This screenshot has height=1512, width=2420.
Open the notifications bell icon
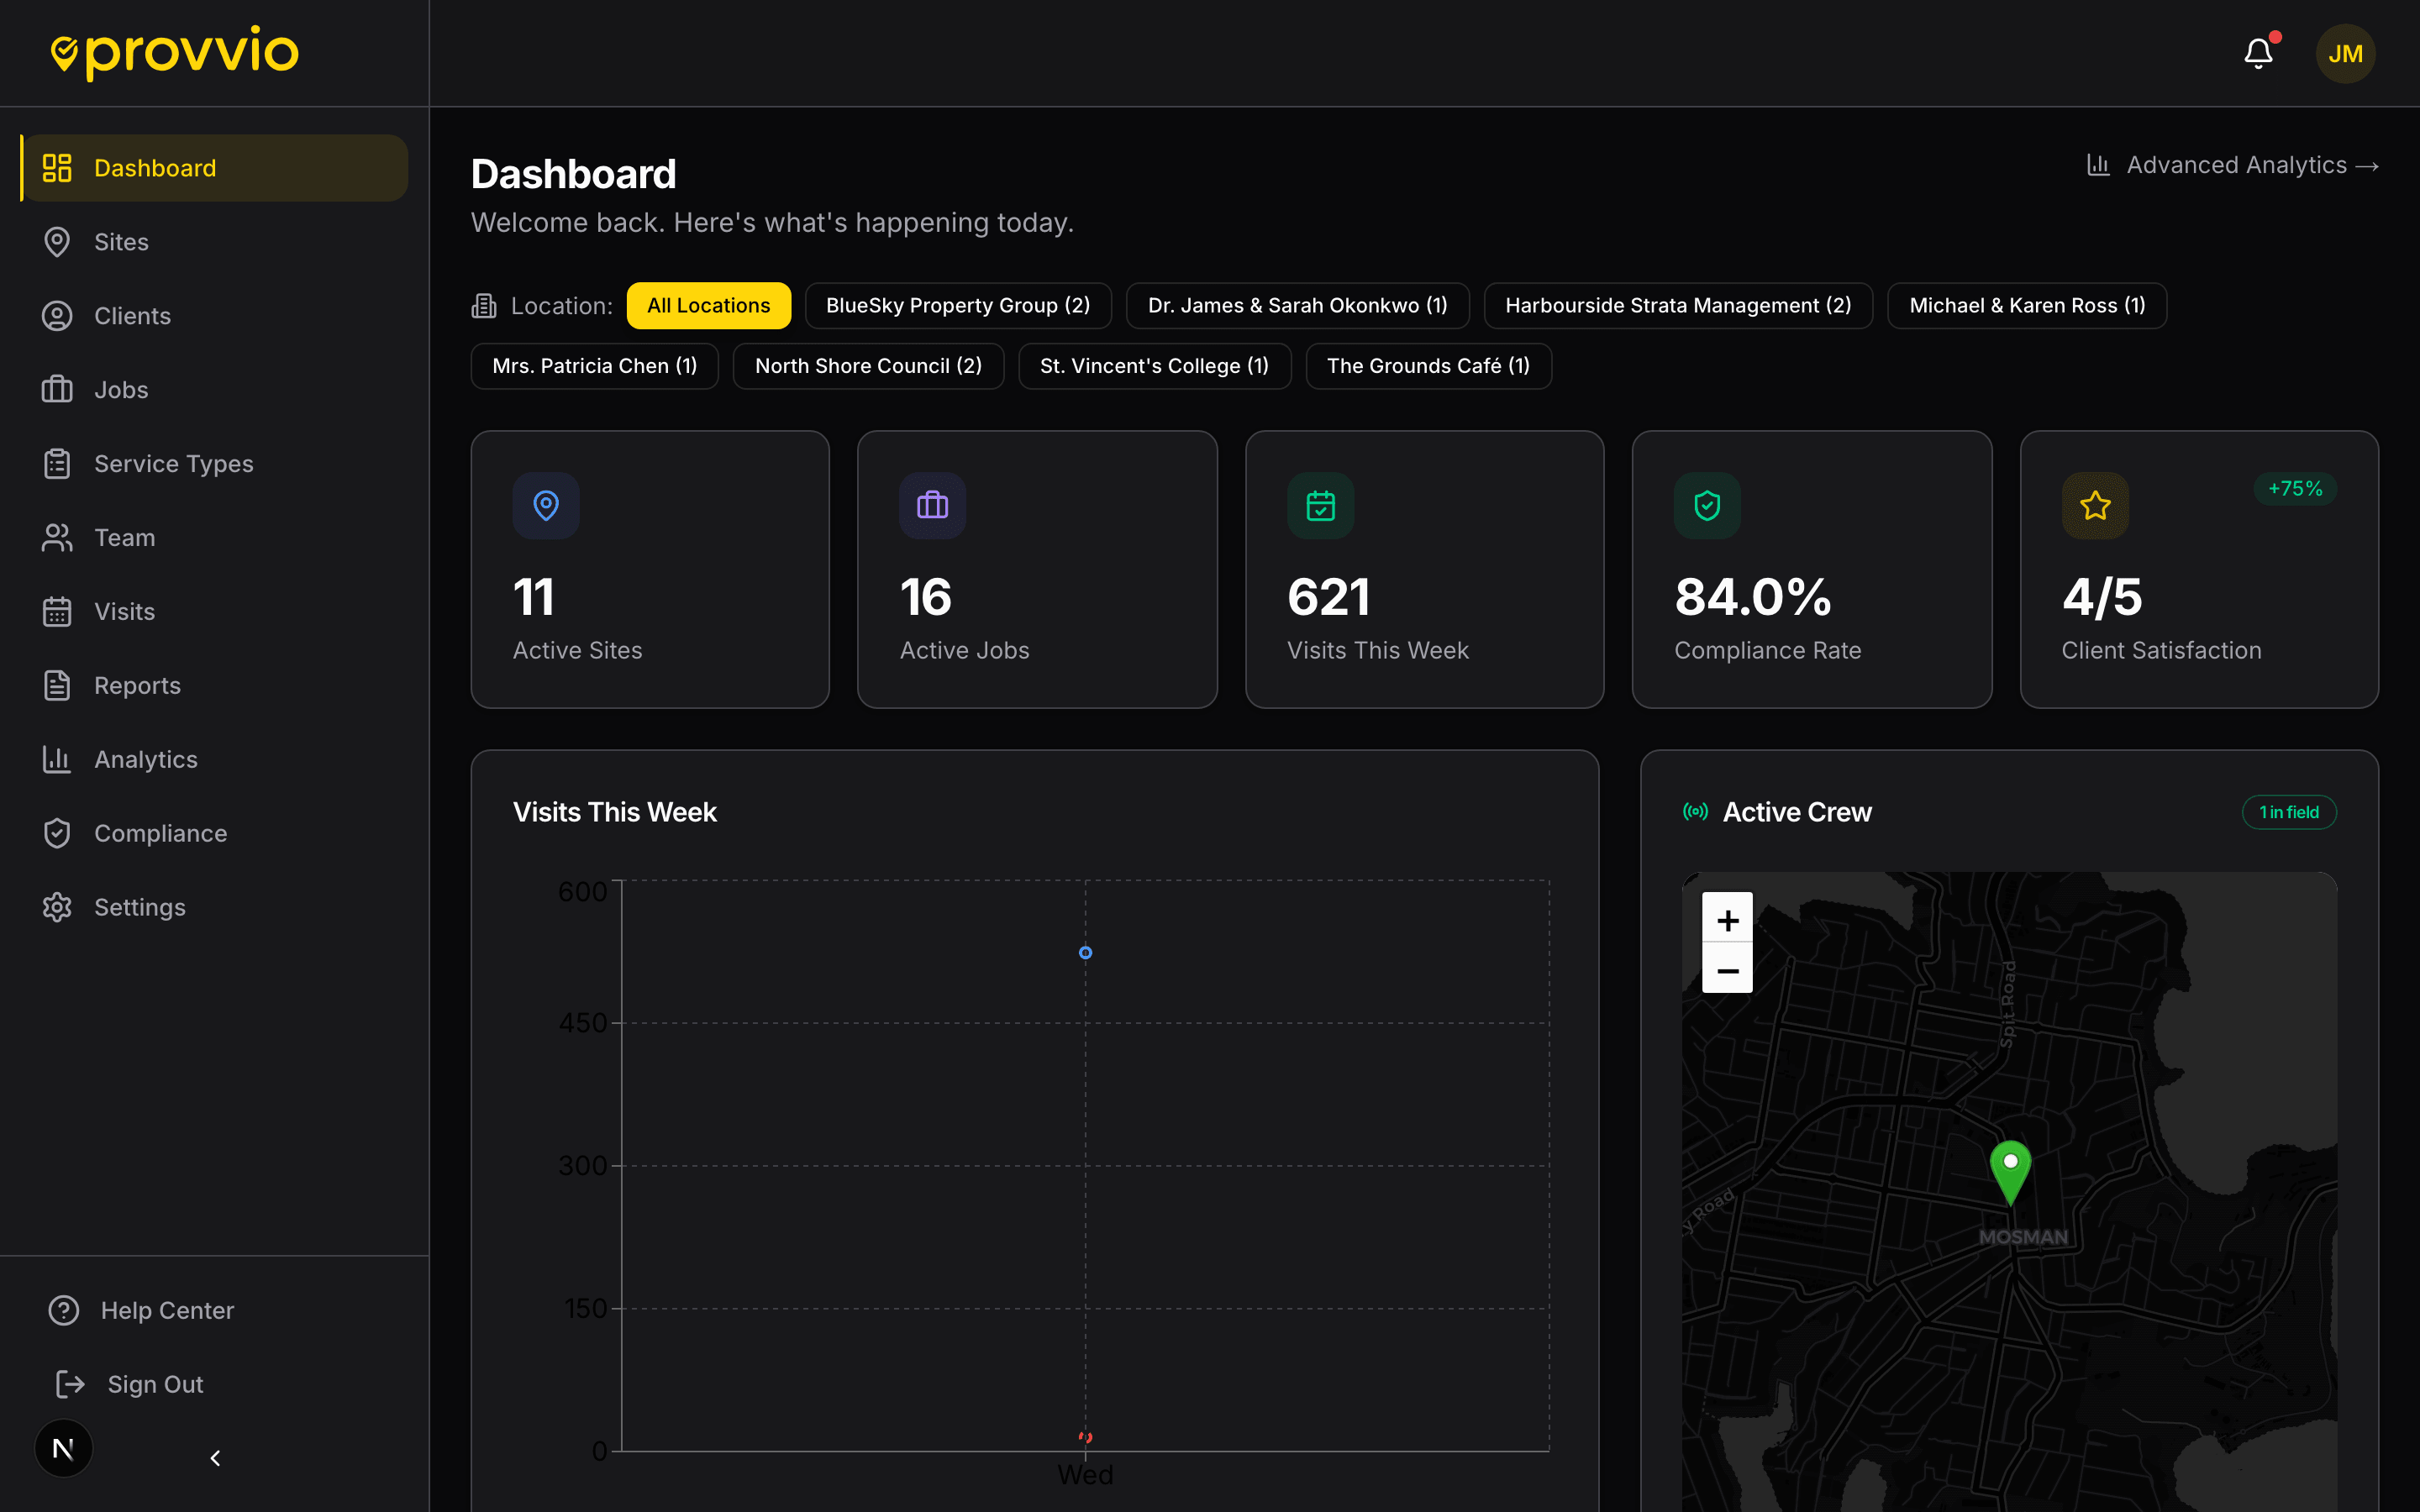pos(2258,52)
